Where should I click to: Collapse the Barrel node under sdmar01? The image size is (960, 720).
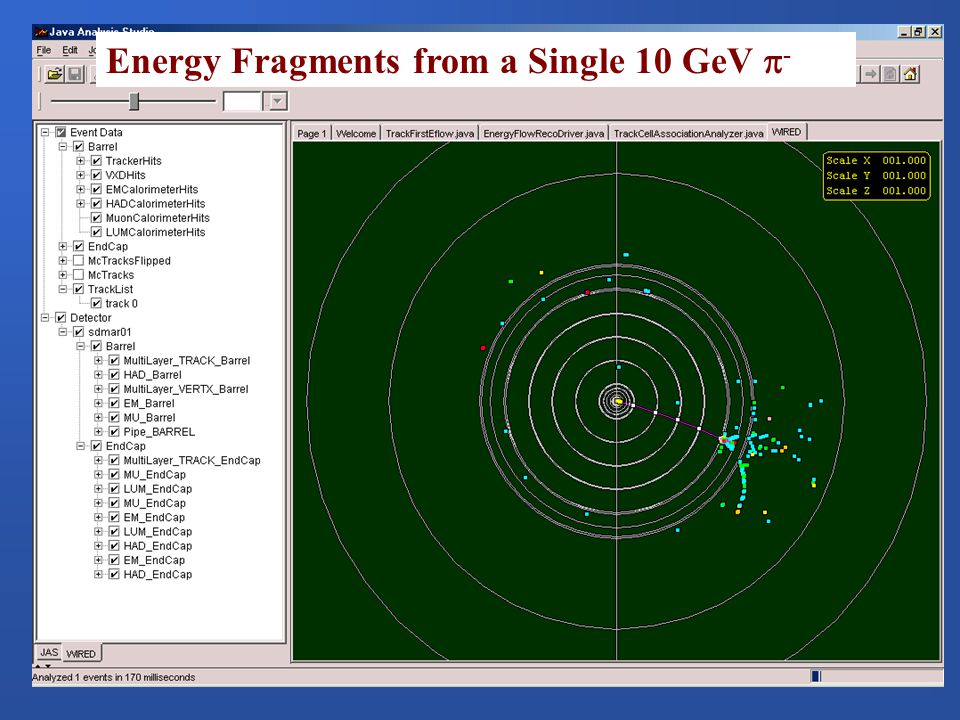click(80, 347)
